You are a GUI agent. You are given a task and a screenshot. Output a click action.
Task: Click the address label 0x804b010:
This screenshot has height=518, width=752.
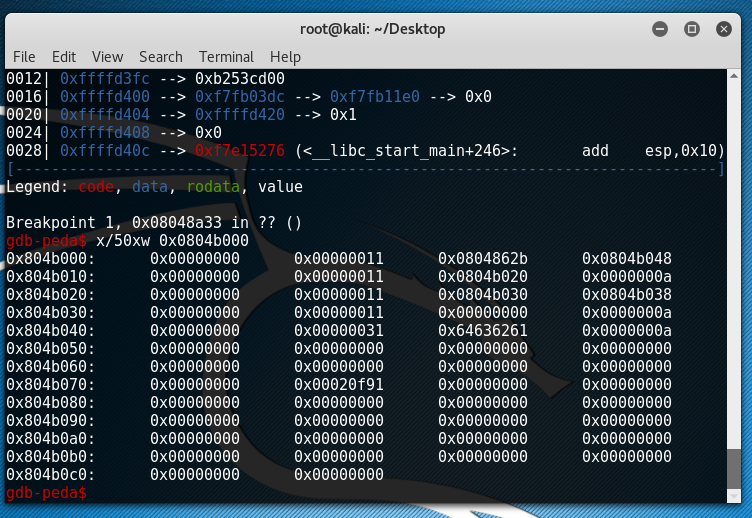tap(51, 277)
